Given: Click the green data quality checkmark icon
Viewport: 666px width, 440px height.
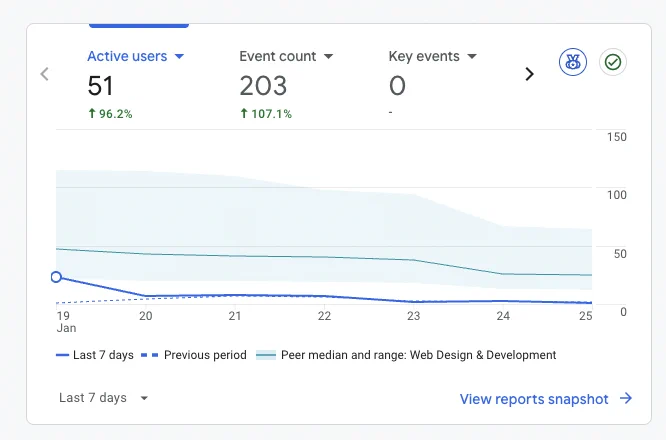Looking at the screenshot, I should [612, 62].
